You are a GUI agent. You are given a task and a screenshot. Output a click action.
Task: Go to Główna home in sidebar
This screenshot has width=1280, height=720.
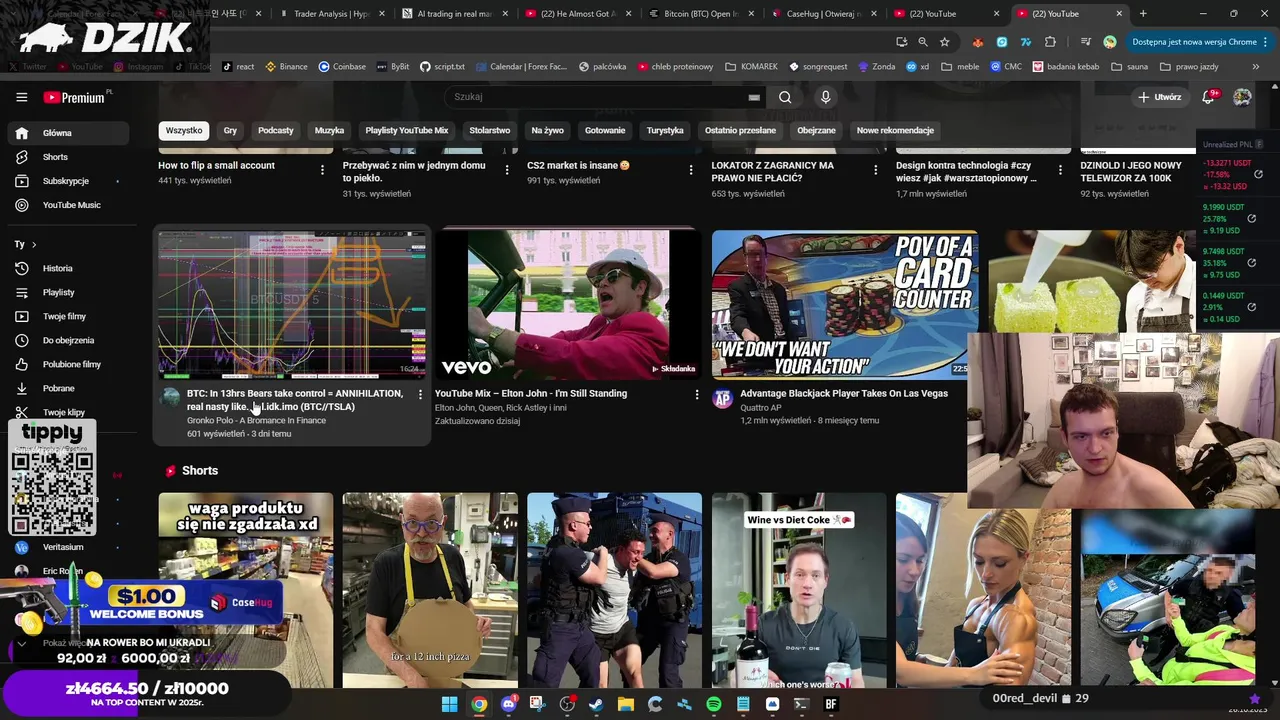pyautogui.click(x=68, y=133)
